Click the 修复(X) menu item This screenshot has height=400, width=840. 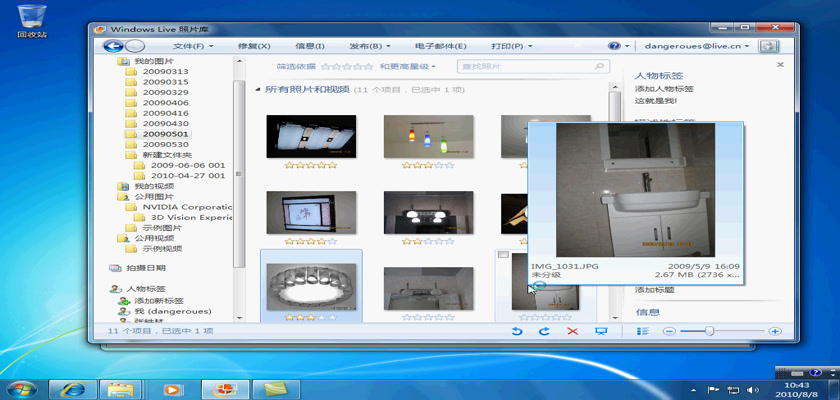pos(253,46)
